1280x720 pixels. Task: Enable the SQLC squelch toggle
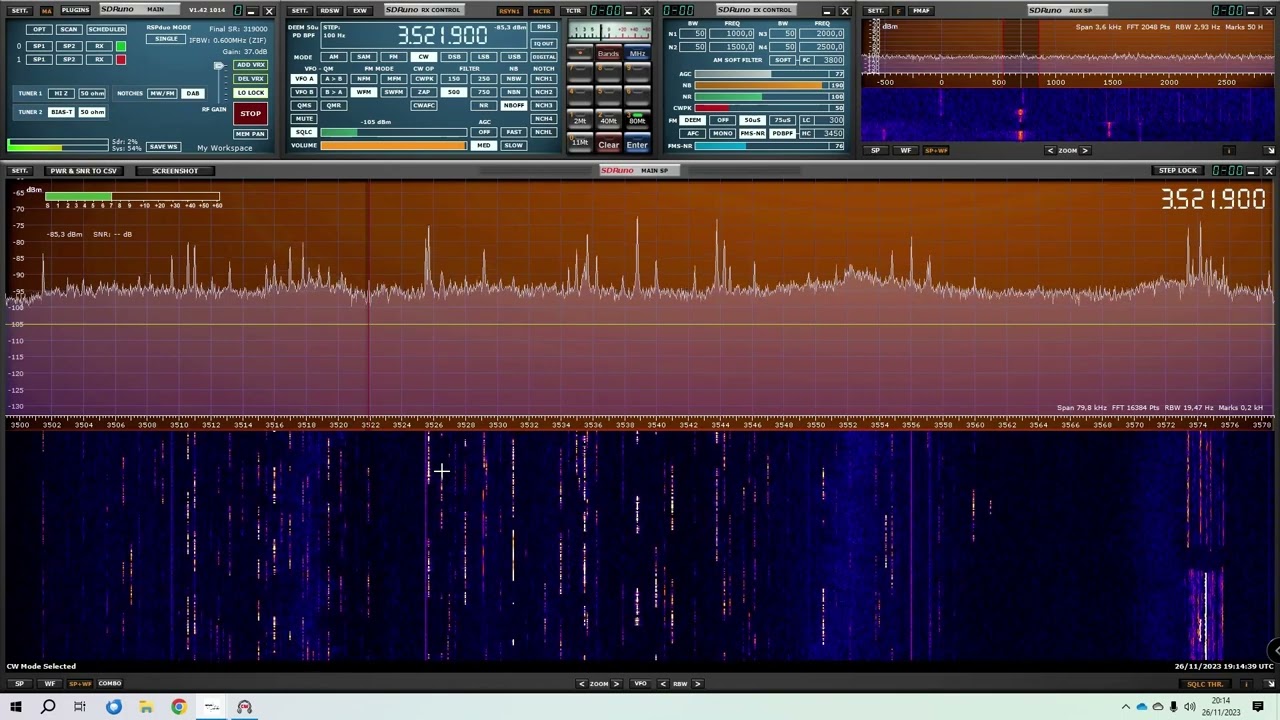pos(303,132)
